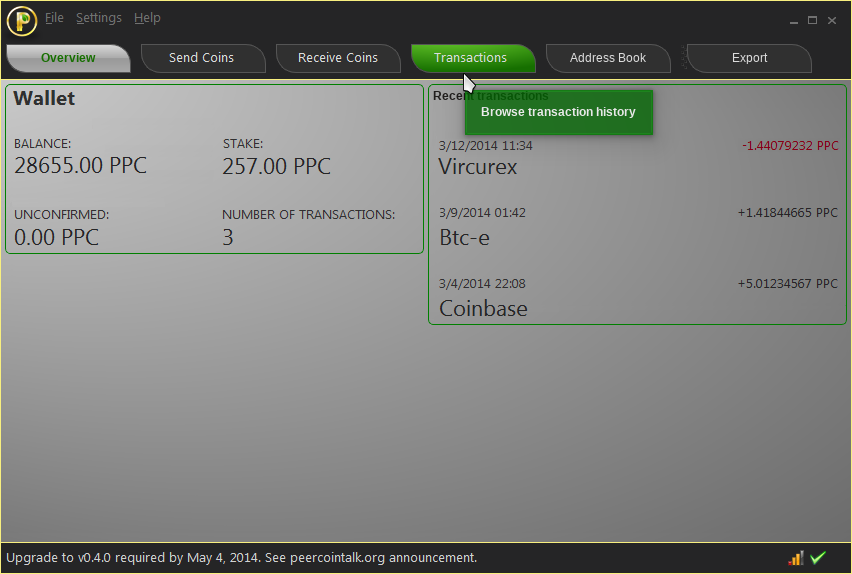
Task: Click the 257.00 PPC stake value
Action: pyautogui.click(x=276, y=166)
